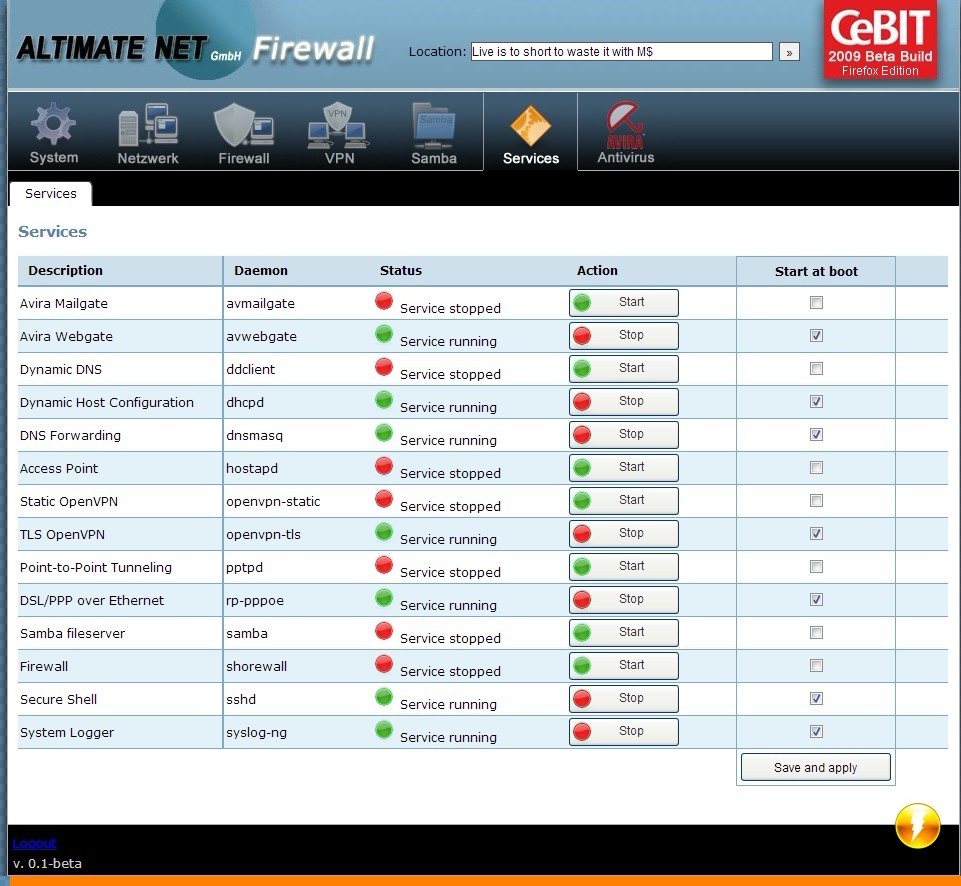
Task: Stop the TLS OpenVPN service
Action: (623, 534)
